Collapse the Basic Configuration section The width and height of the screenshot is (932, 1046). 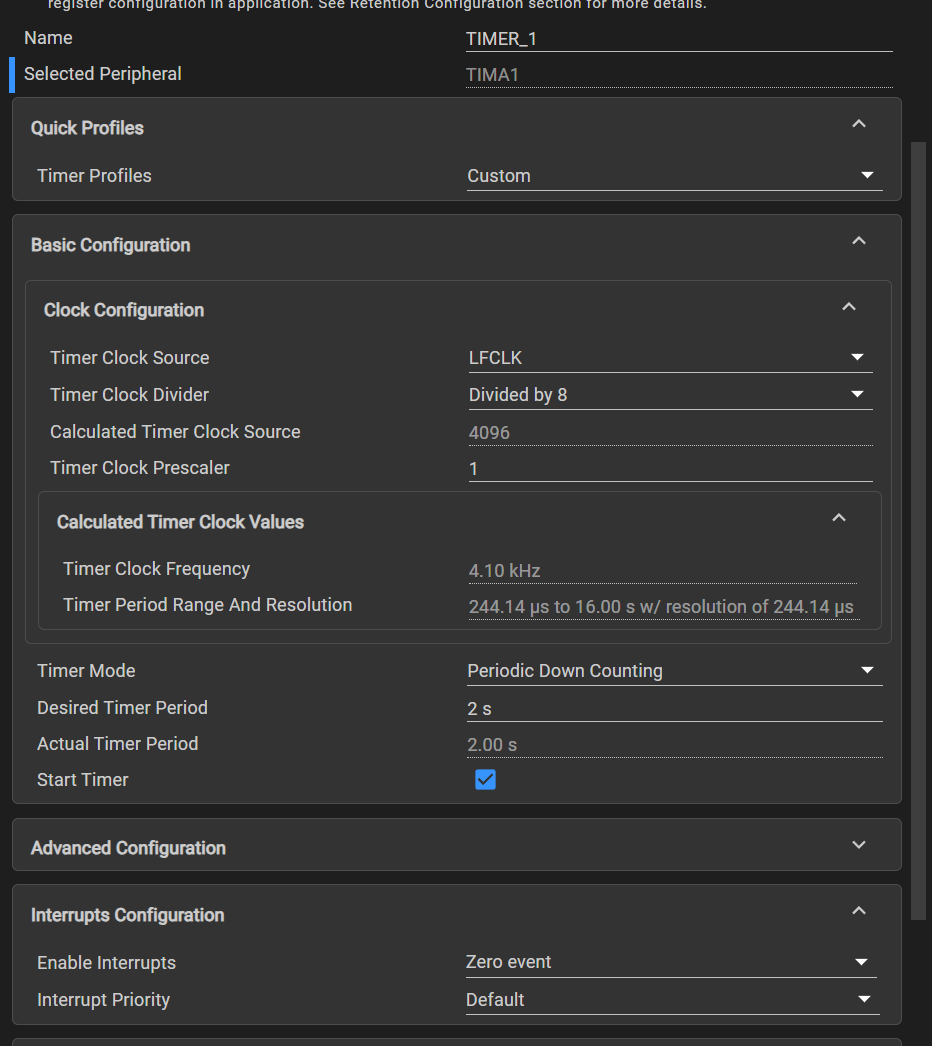tap(858, 241)
